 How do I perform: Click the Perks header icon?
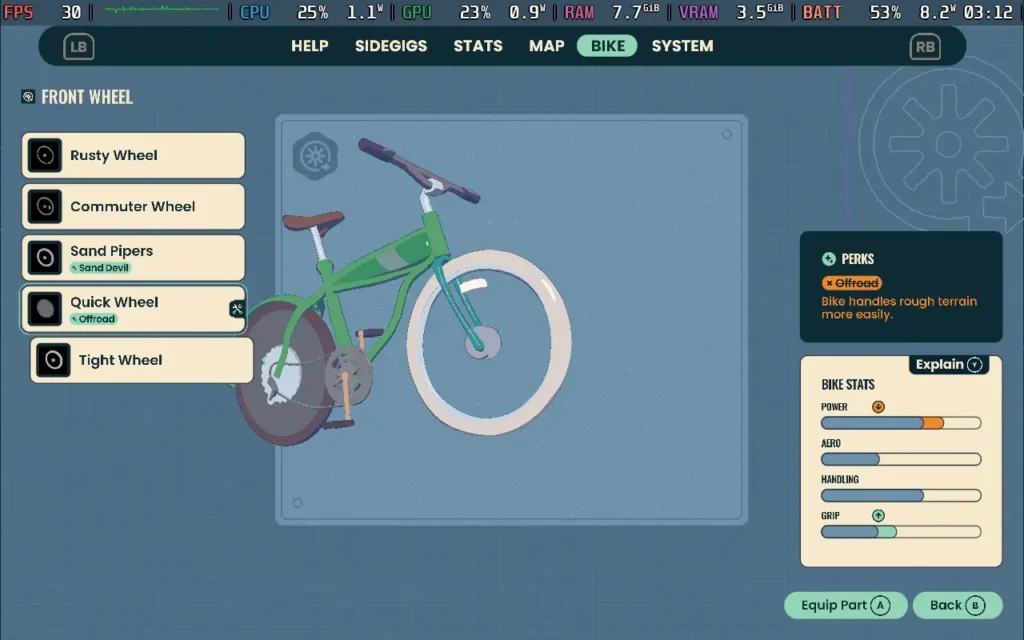(828, 259)
